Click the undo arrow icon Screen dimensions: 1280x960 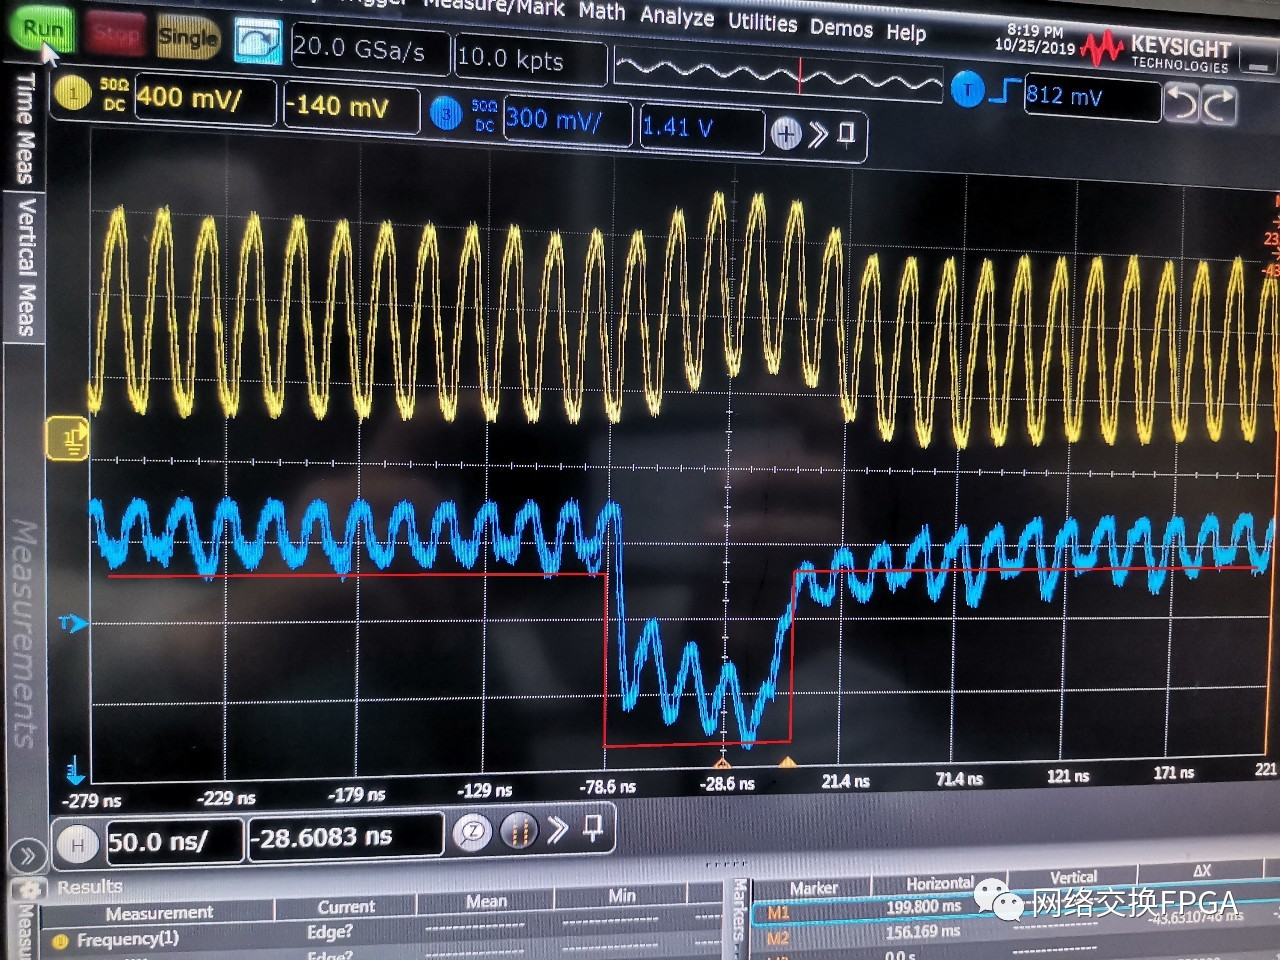coord(1183,103)
